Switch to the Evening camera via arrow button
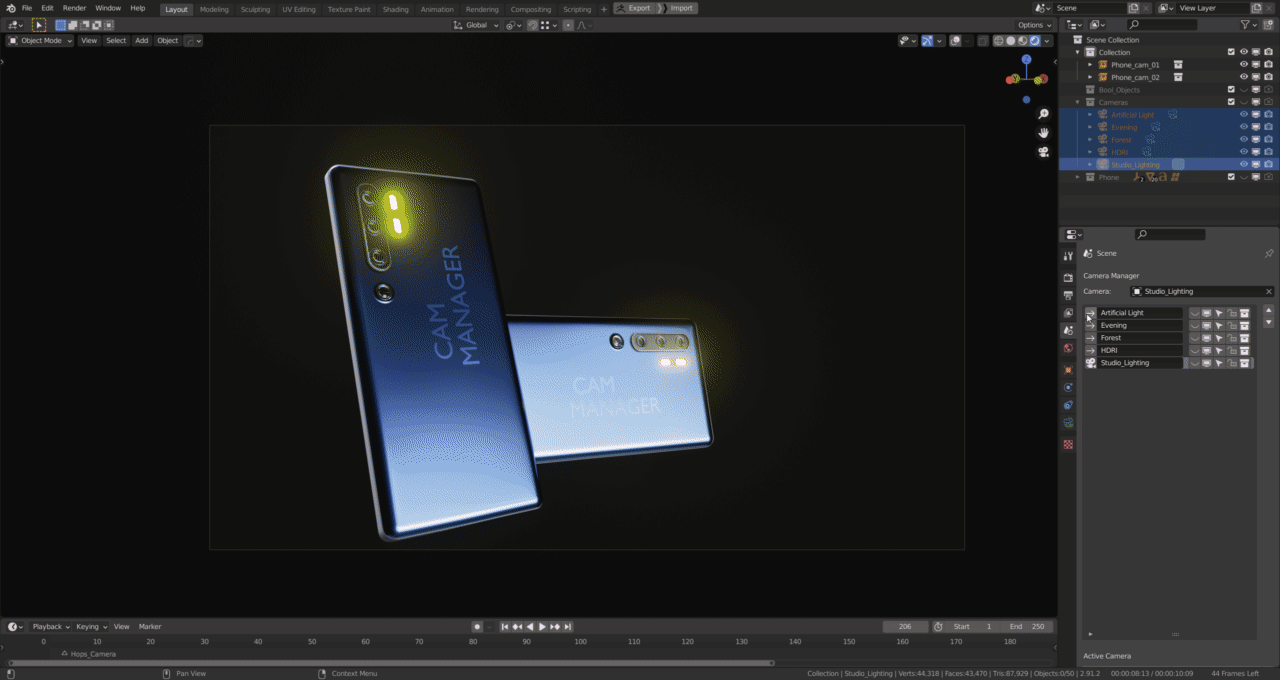The width and height of the screenshot is (1280, 680). point(1090,326)
